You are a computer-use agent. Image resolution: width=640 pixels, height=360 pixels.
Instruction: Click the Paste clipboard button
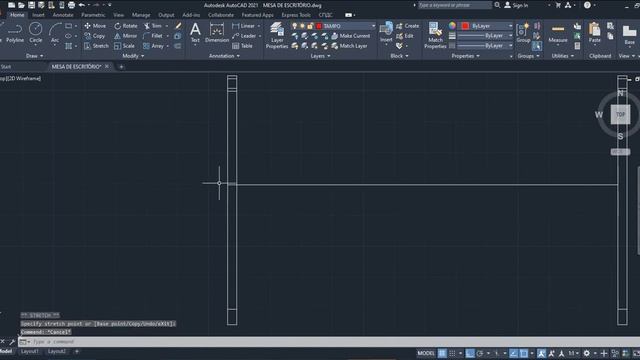[595, 33]
